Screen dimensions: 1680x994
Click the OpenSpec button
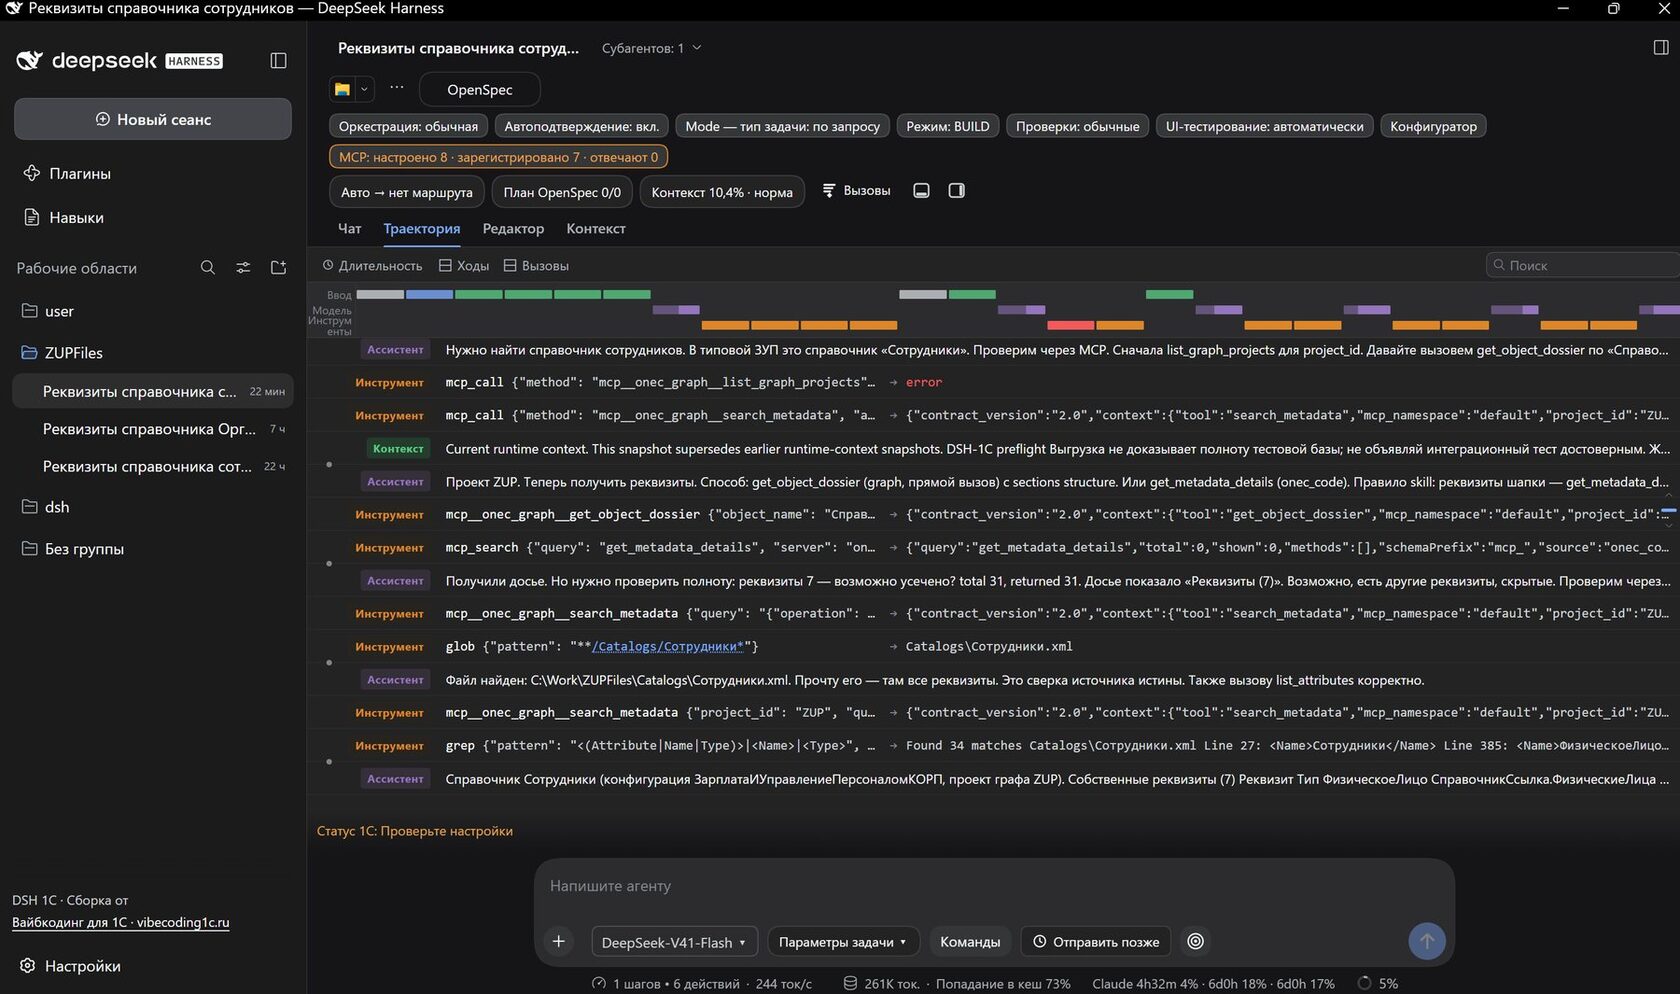click(x=480, y=89)
